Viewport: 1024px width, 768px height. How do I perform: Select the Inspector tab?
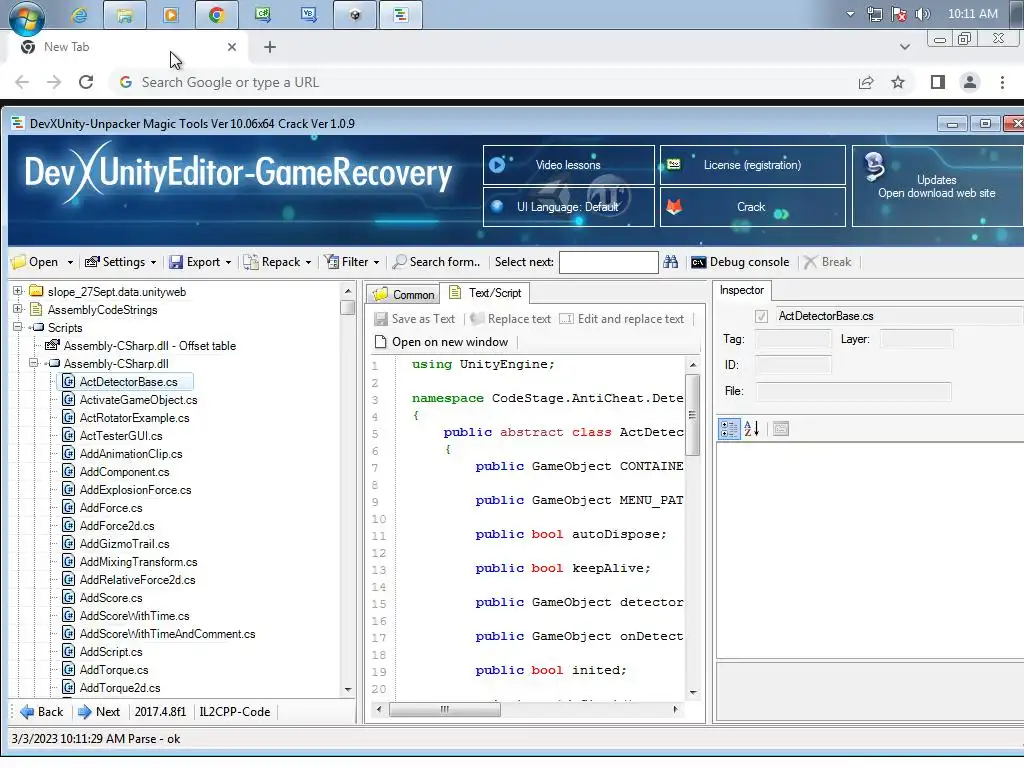[x=742, y=290]
